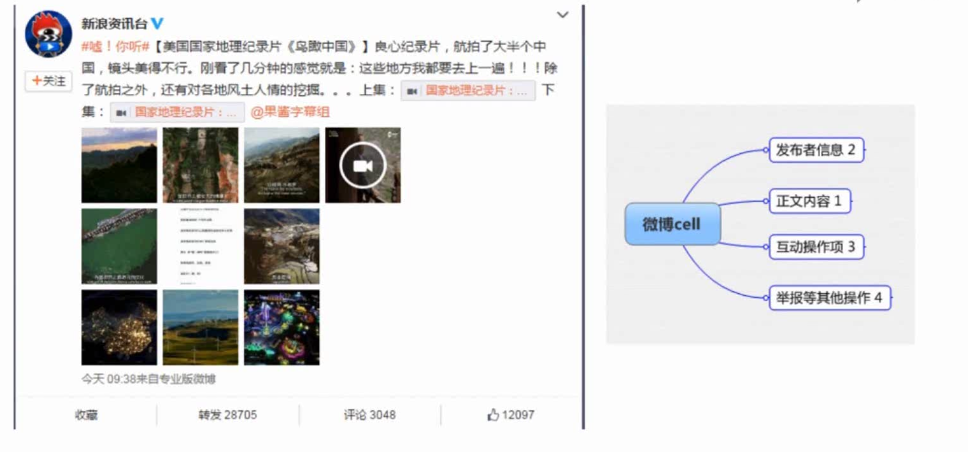Viewport: 968px width, 452px height.
Task: Open the white text page thumbnail
Action: tap(201, 246)
